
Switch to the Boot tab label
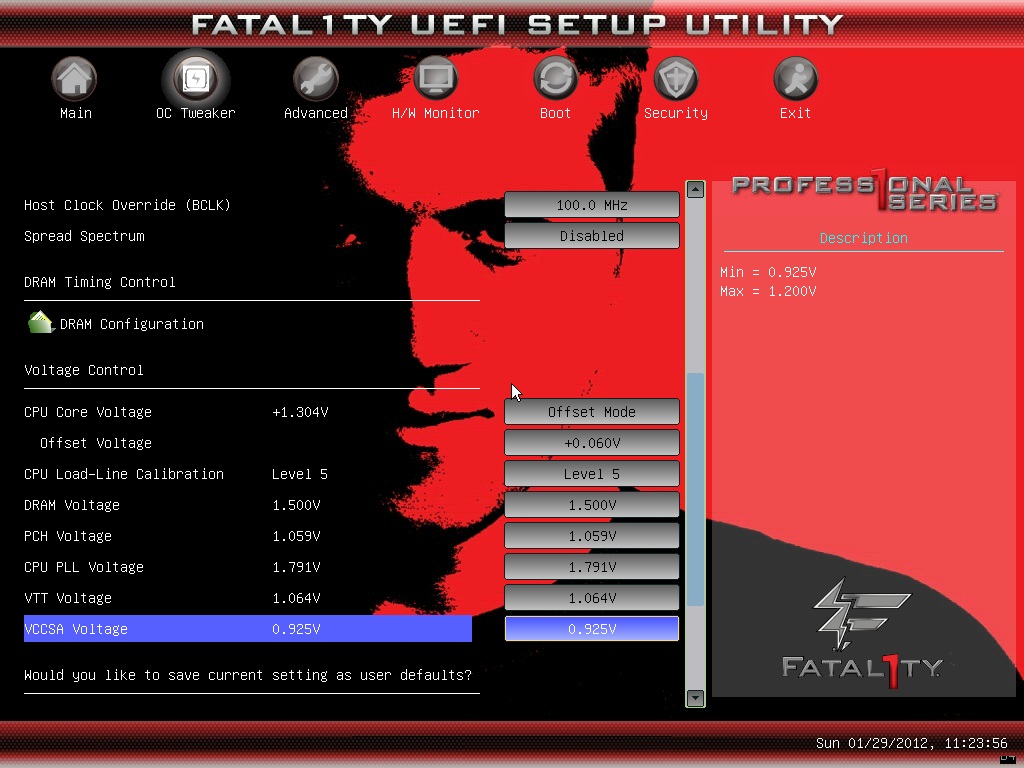click(555, 113)
